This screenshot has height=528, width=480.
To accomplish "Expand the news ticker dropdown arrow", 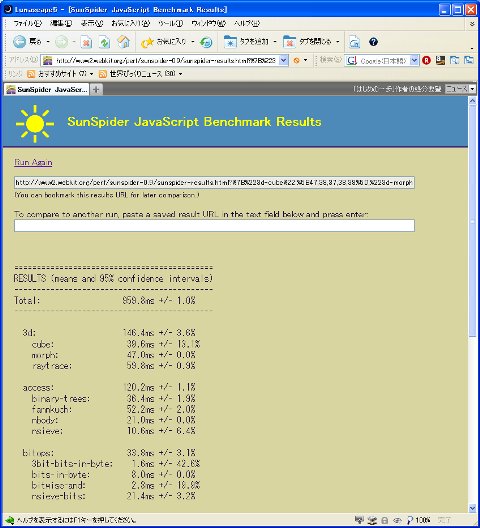I will click(472, 89).
